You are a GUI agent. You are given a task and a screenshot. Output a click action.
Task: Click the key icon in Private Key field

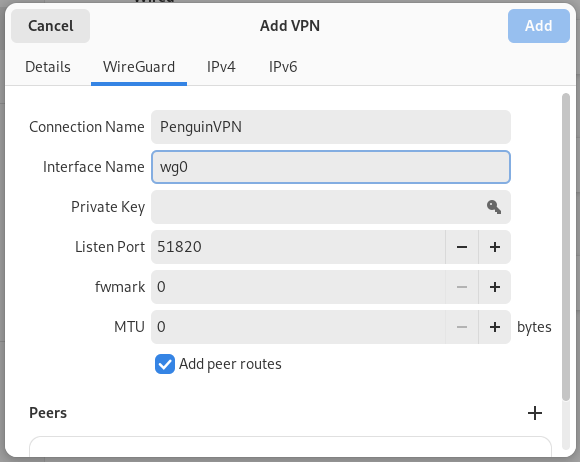pyautogui.click(x=494, y=207)
